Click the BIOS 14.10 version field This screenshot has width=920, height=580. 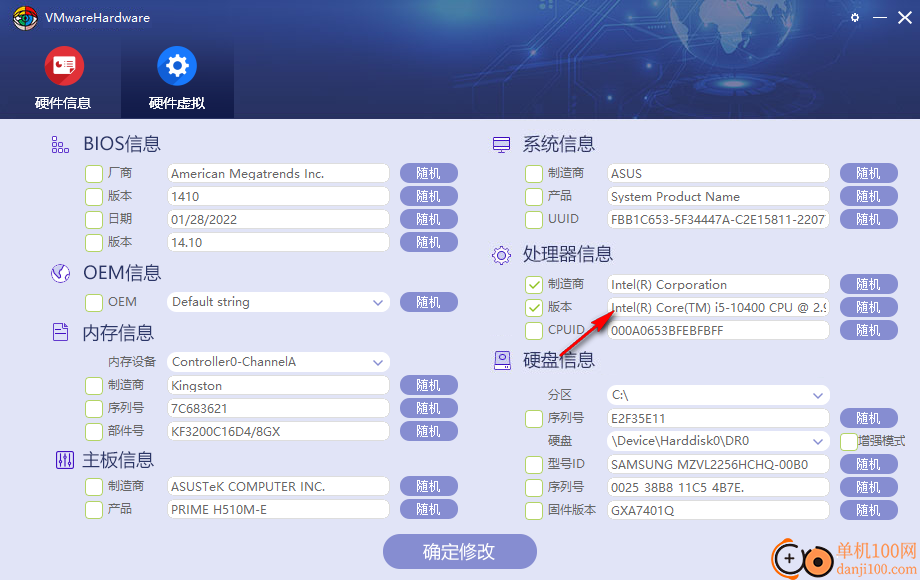click(x=278, y=242)
